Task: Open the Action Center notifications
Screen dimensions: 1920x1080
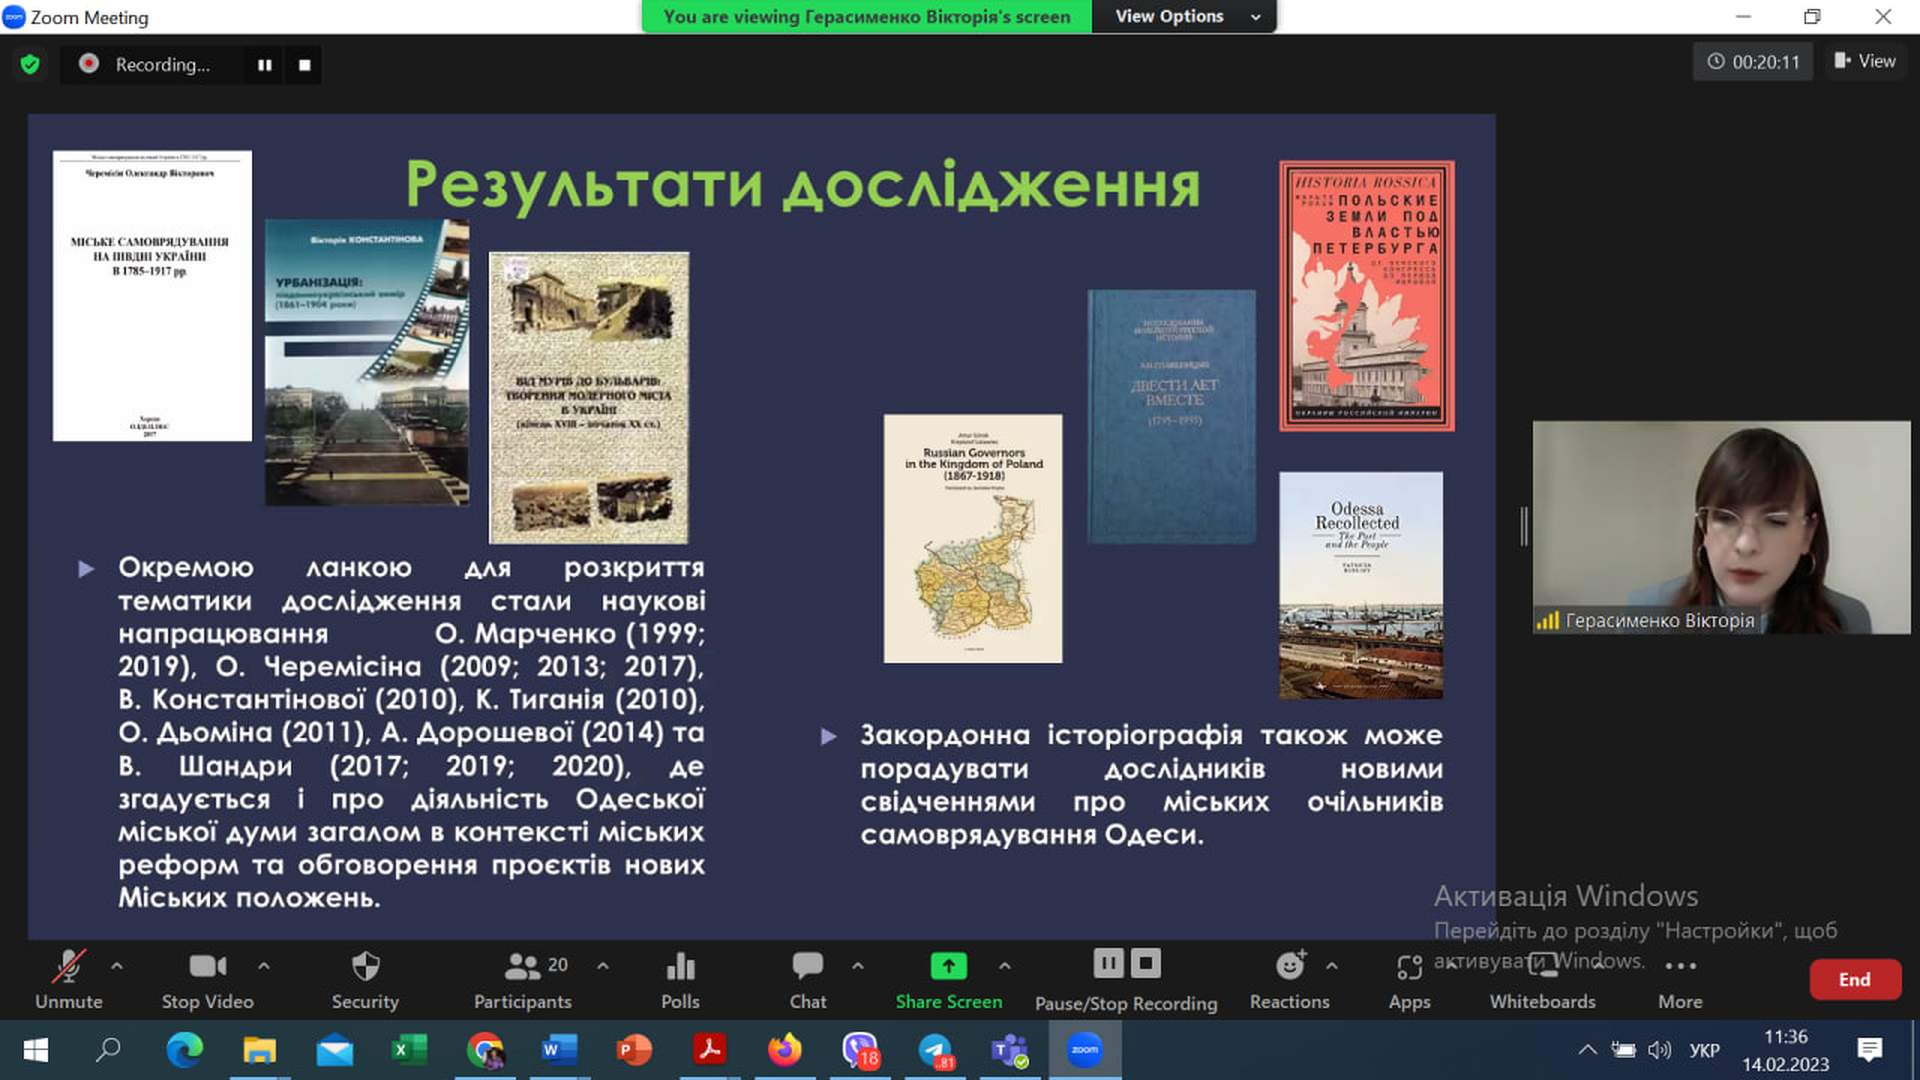Action: tap(1869, 1050)
